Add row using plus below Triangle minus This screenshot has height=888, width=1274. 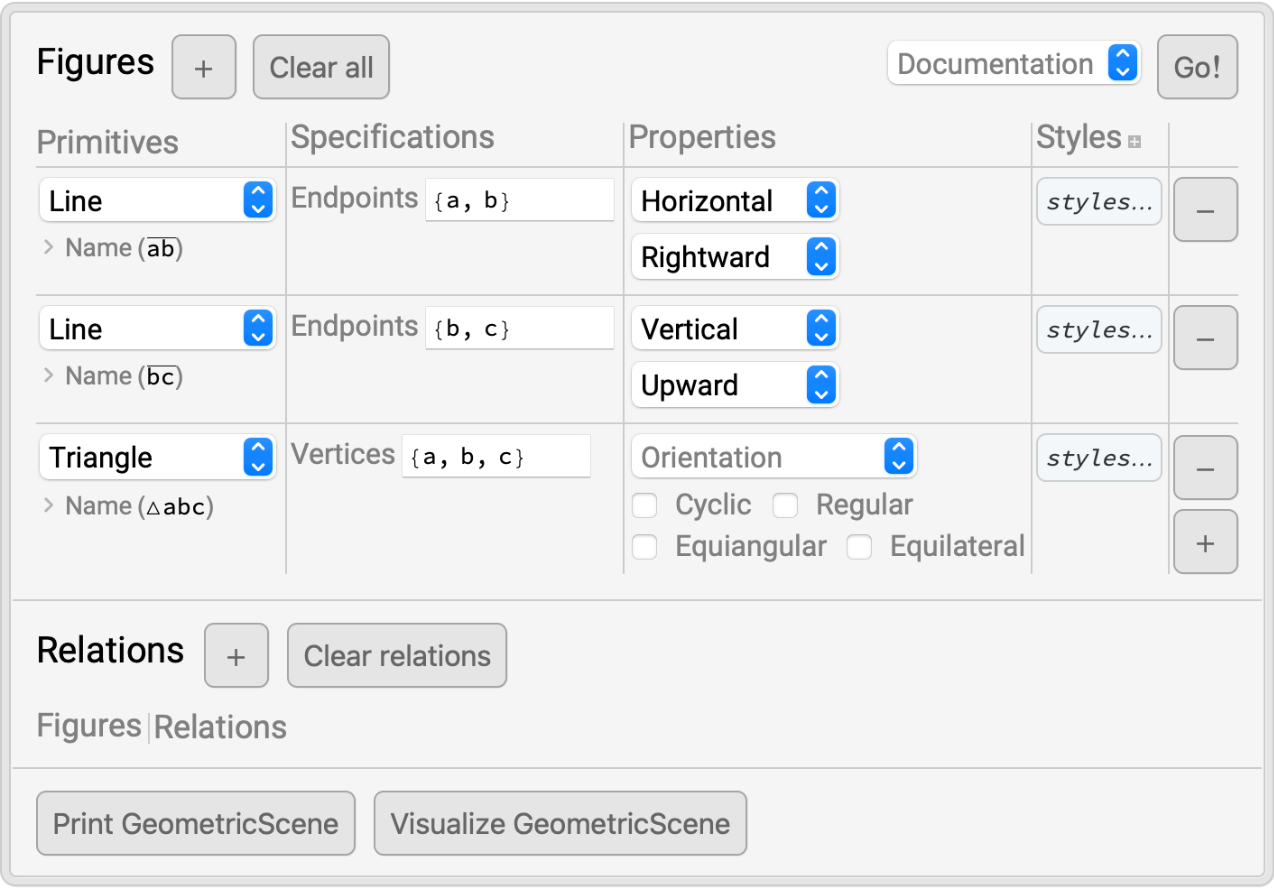(1205, 542)
